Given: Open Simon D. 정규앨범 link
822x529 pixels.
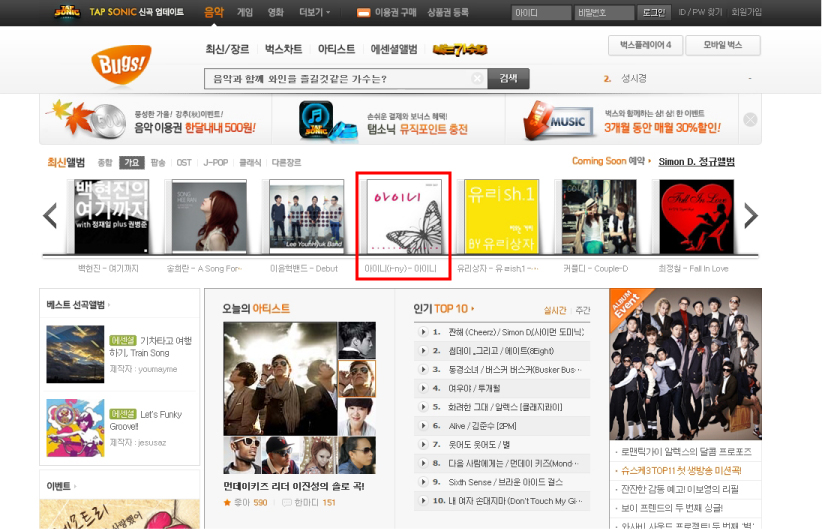Looking at the screenshot, I should coord(696,161).
